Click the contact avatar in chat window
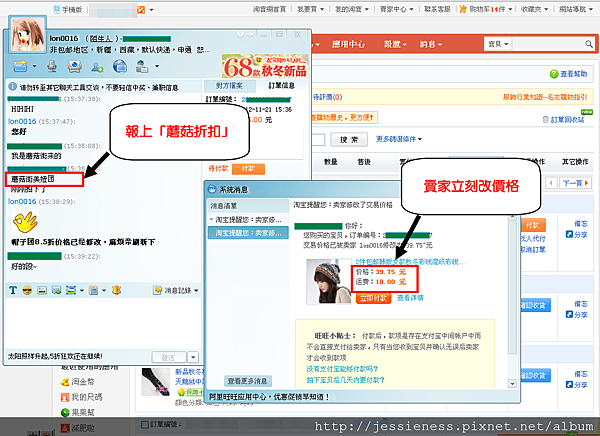 (28, 35)
